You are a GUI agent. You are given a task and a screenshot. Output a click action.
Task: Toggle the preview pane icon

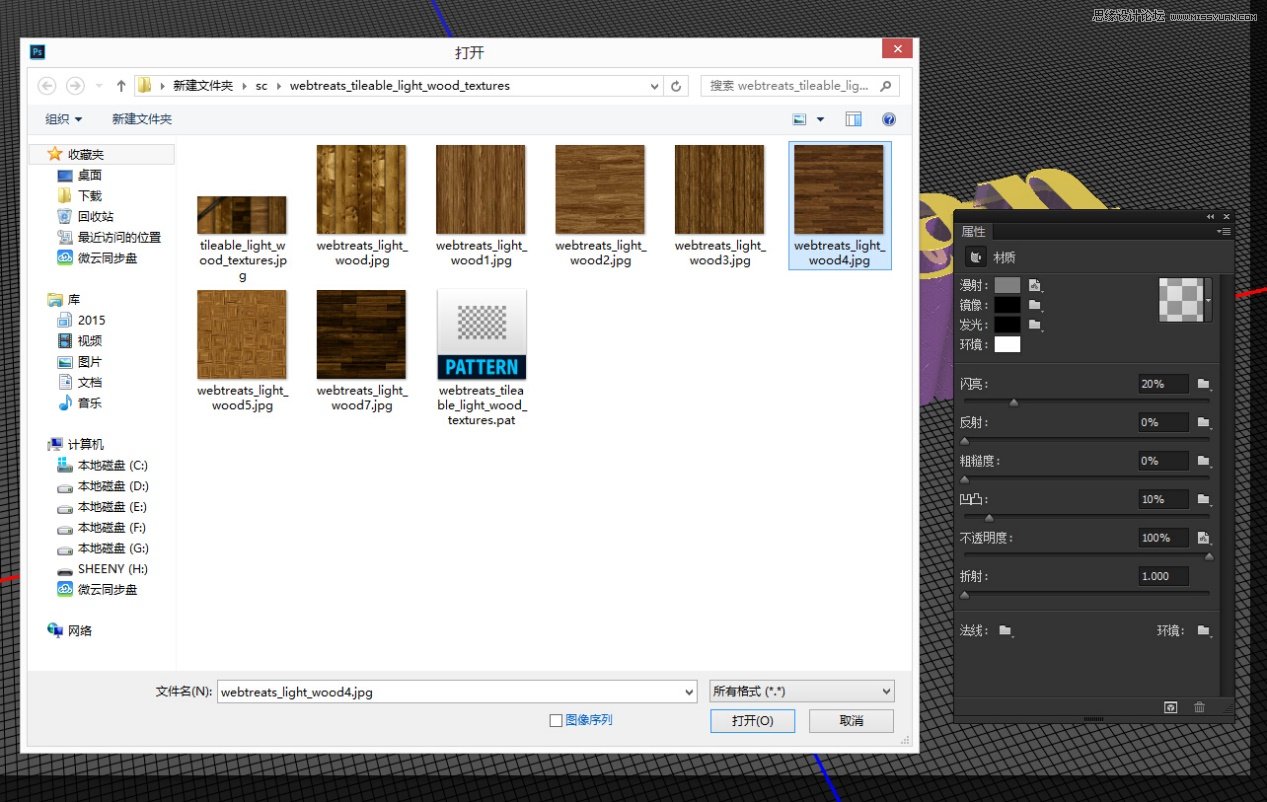pos(853,119)
